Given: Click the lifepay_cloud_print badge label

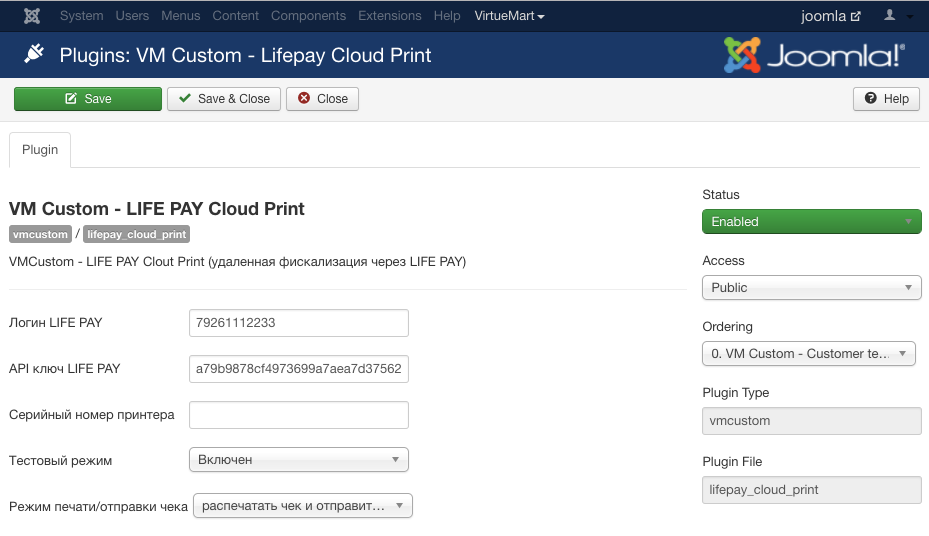Looking at the screenshot, I should point(136,235).
